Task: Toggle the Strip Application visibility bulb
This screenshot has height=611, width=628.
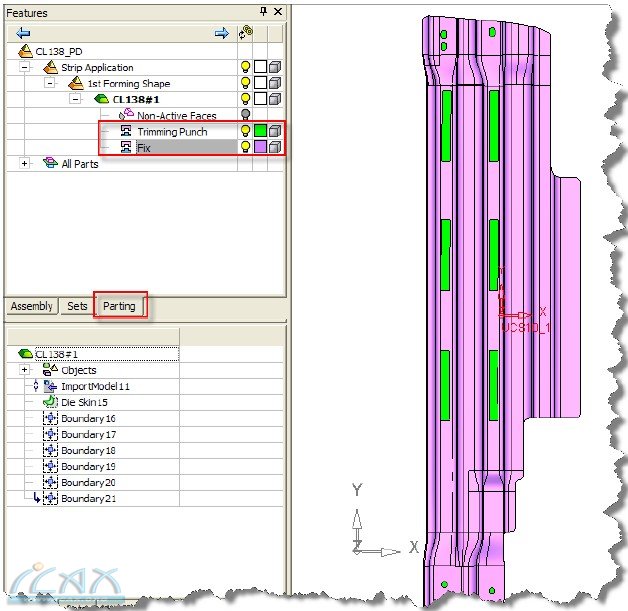Action: click(246, 67)
